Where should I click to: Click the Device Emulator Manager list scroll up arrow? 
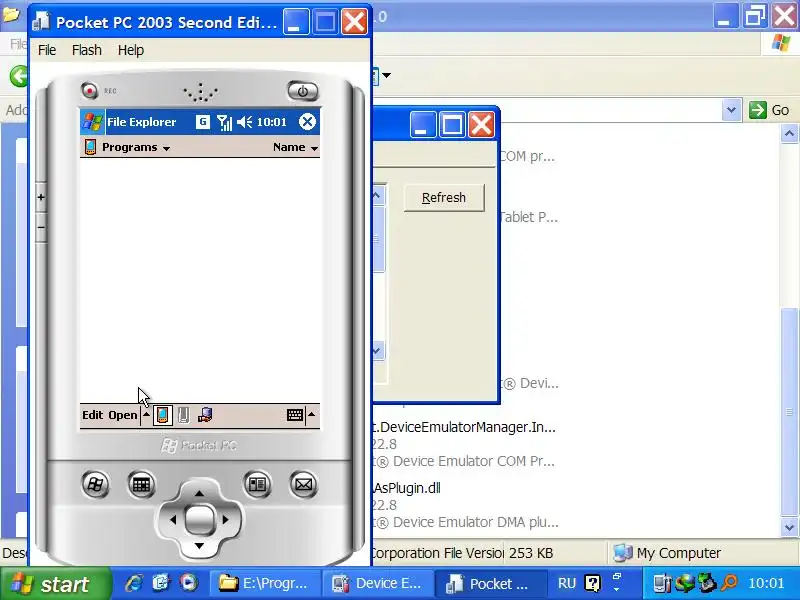tap(377, 195)
